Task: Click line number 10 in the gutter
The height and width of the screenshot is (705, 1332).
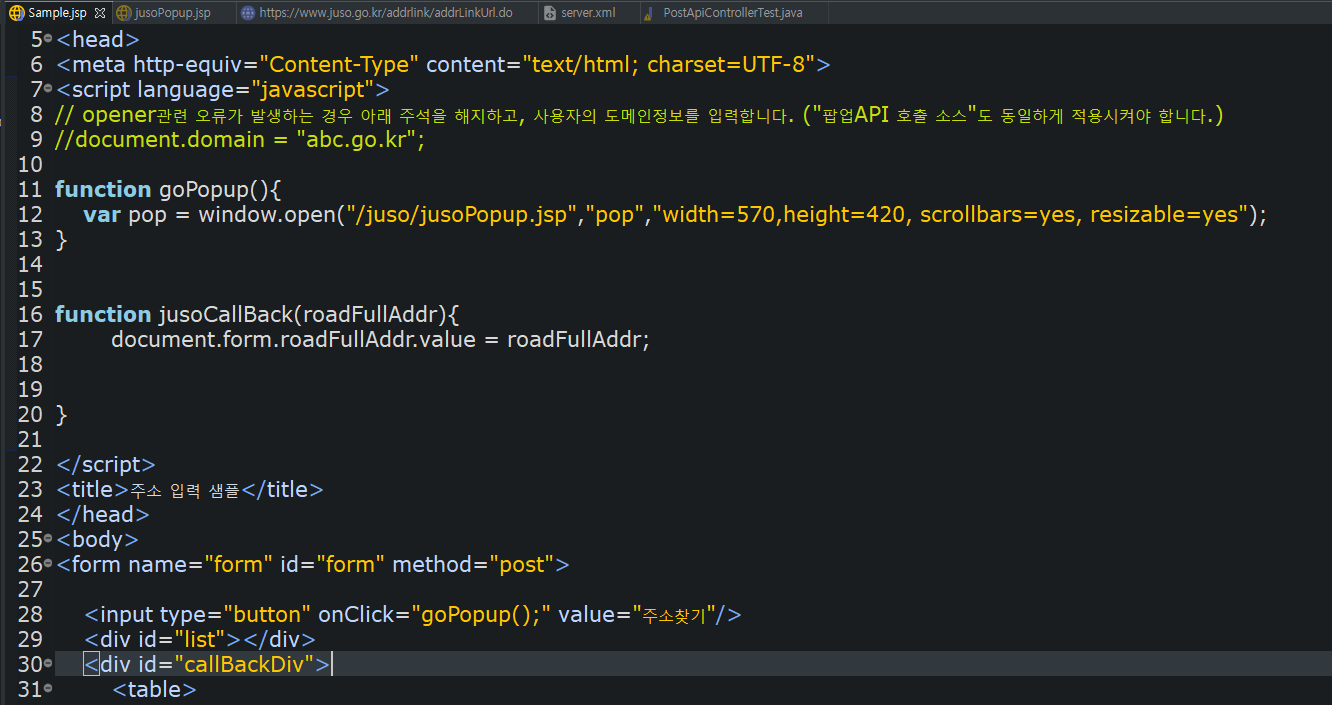Action: click(x=30, y=165)
